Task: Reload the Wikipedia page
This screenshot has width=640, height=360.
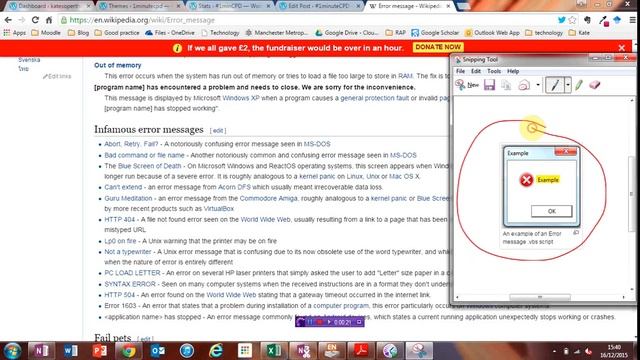Action: coord(35,20)
